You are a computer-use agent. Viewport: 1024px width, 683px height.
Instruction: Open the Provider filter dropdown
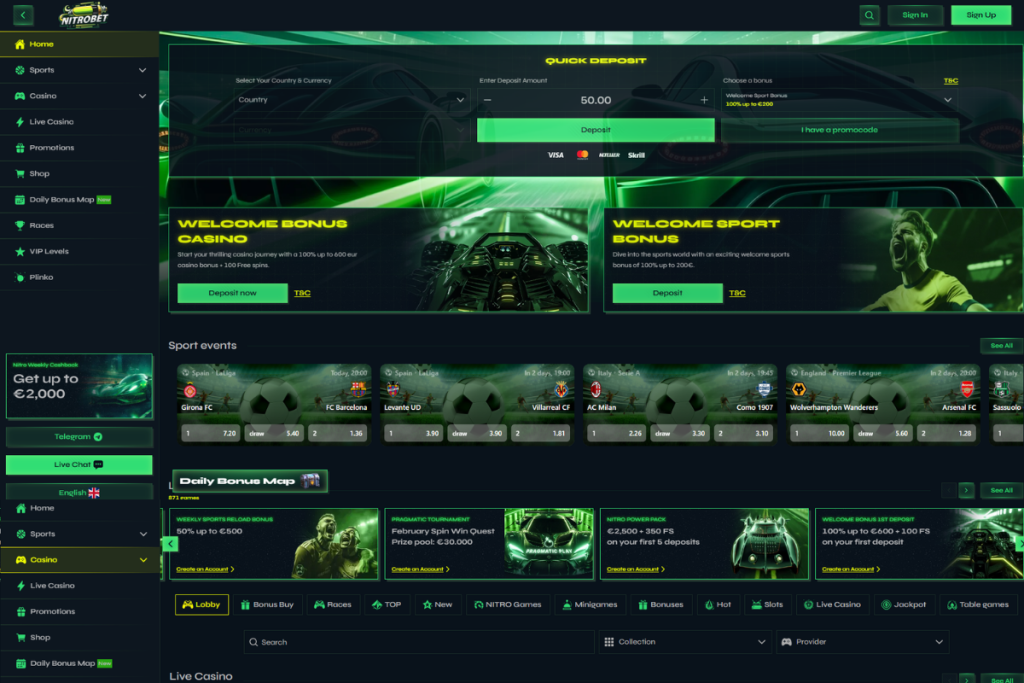pyautogui.click(x=862, y=642)
